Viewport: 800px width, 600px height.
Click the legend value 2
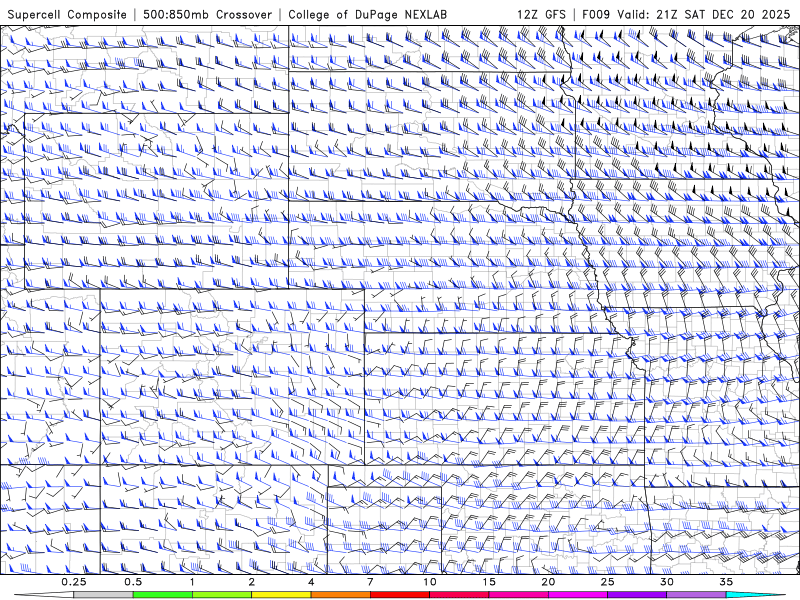click(252, 582)
